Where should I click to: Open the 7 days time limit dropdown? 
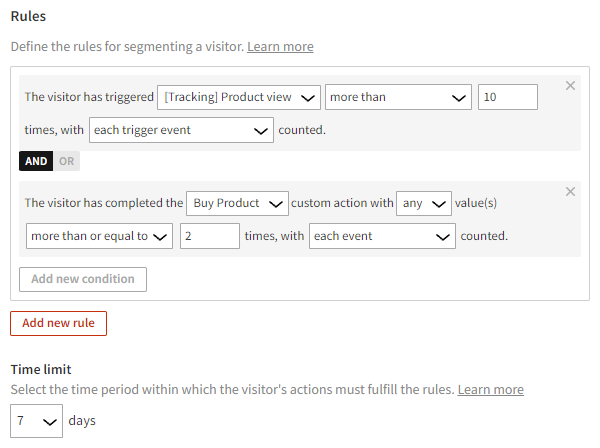tap(36, 421)
